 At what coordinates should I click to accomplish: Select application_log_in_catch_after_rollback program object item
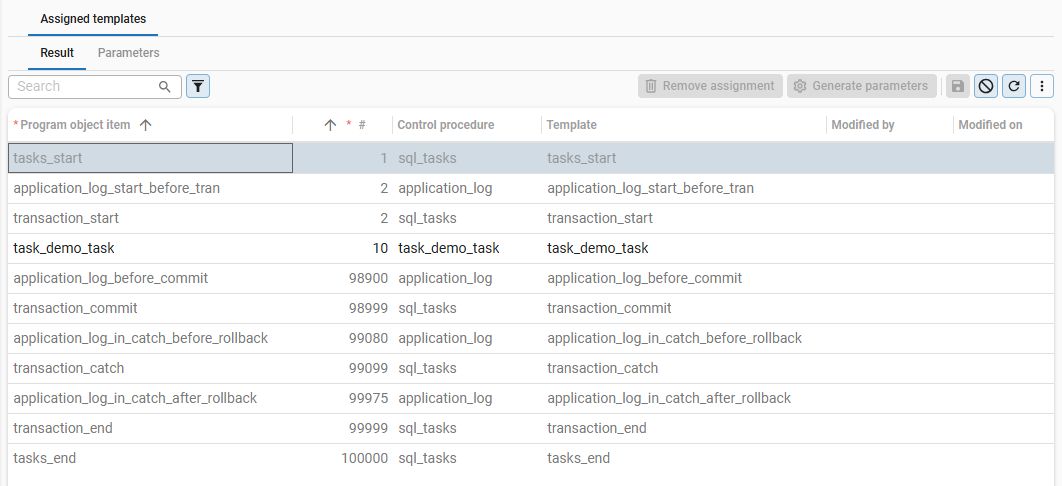150,398
